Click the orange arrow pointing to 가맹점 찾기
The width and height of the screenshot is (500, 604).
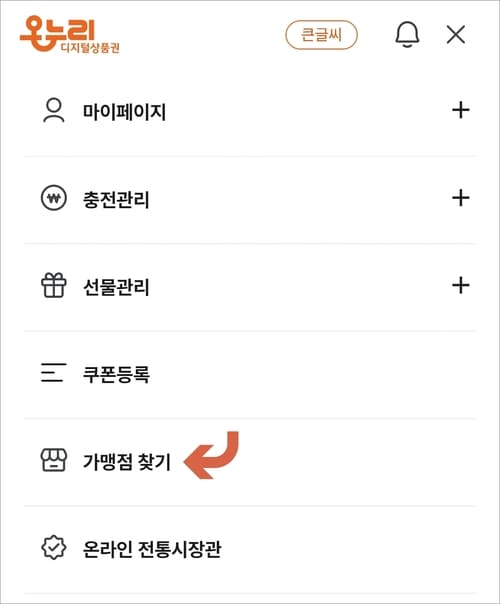[211, 455]
